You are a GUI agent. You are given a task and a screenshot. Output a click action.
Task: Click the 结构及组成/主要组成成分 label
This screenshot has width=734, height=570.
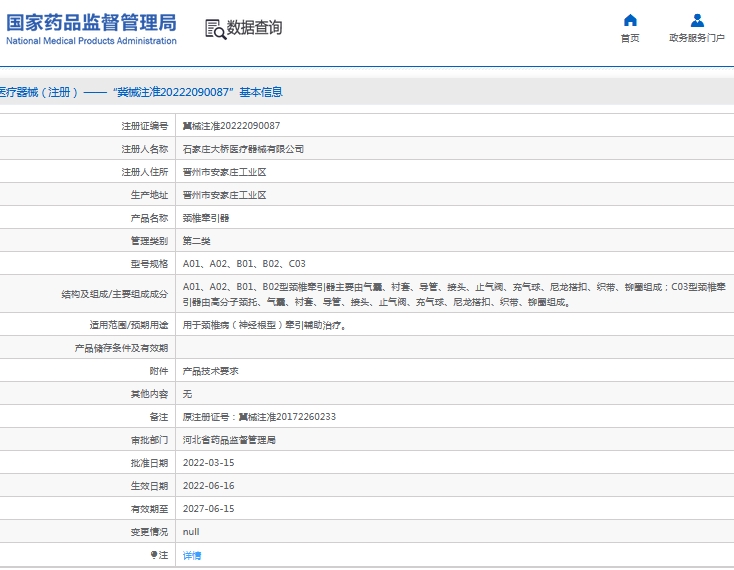pos(115,294)
